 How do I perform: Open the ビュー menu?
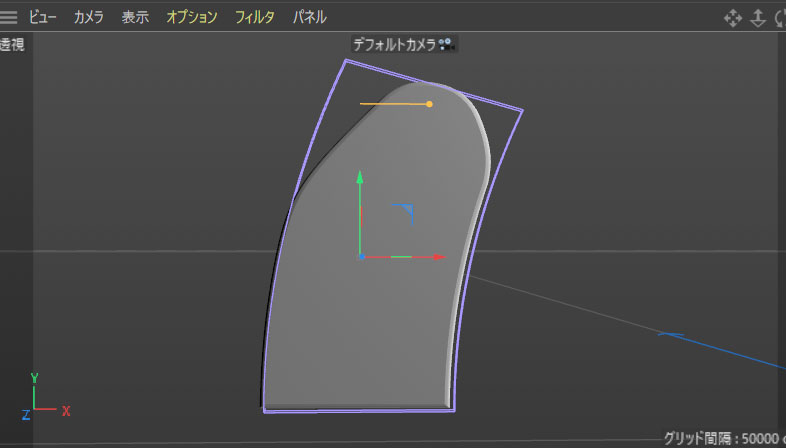pos(43,17)
